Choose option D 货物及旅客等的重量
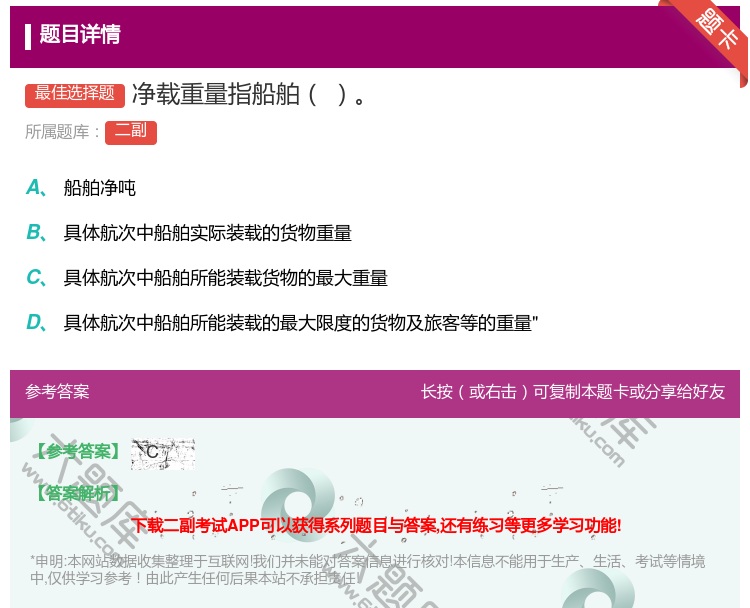750x608 pixels. [x=301, y=323]
